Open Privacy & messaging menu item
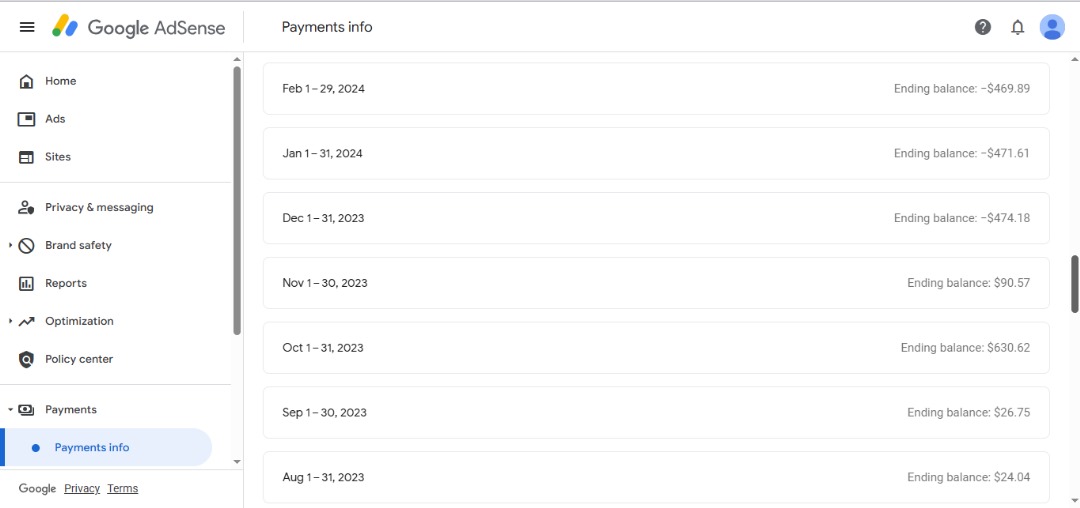 (x=99, y=208)
